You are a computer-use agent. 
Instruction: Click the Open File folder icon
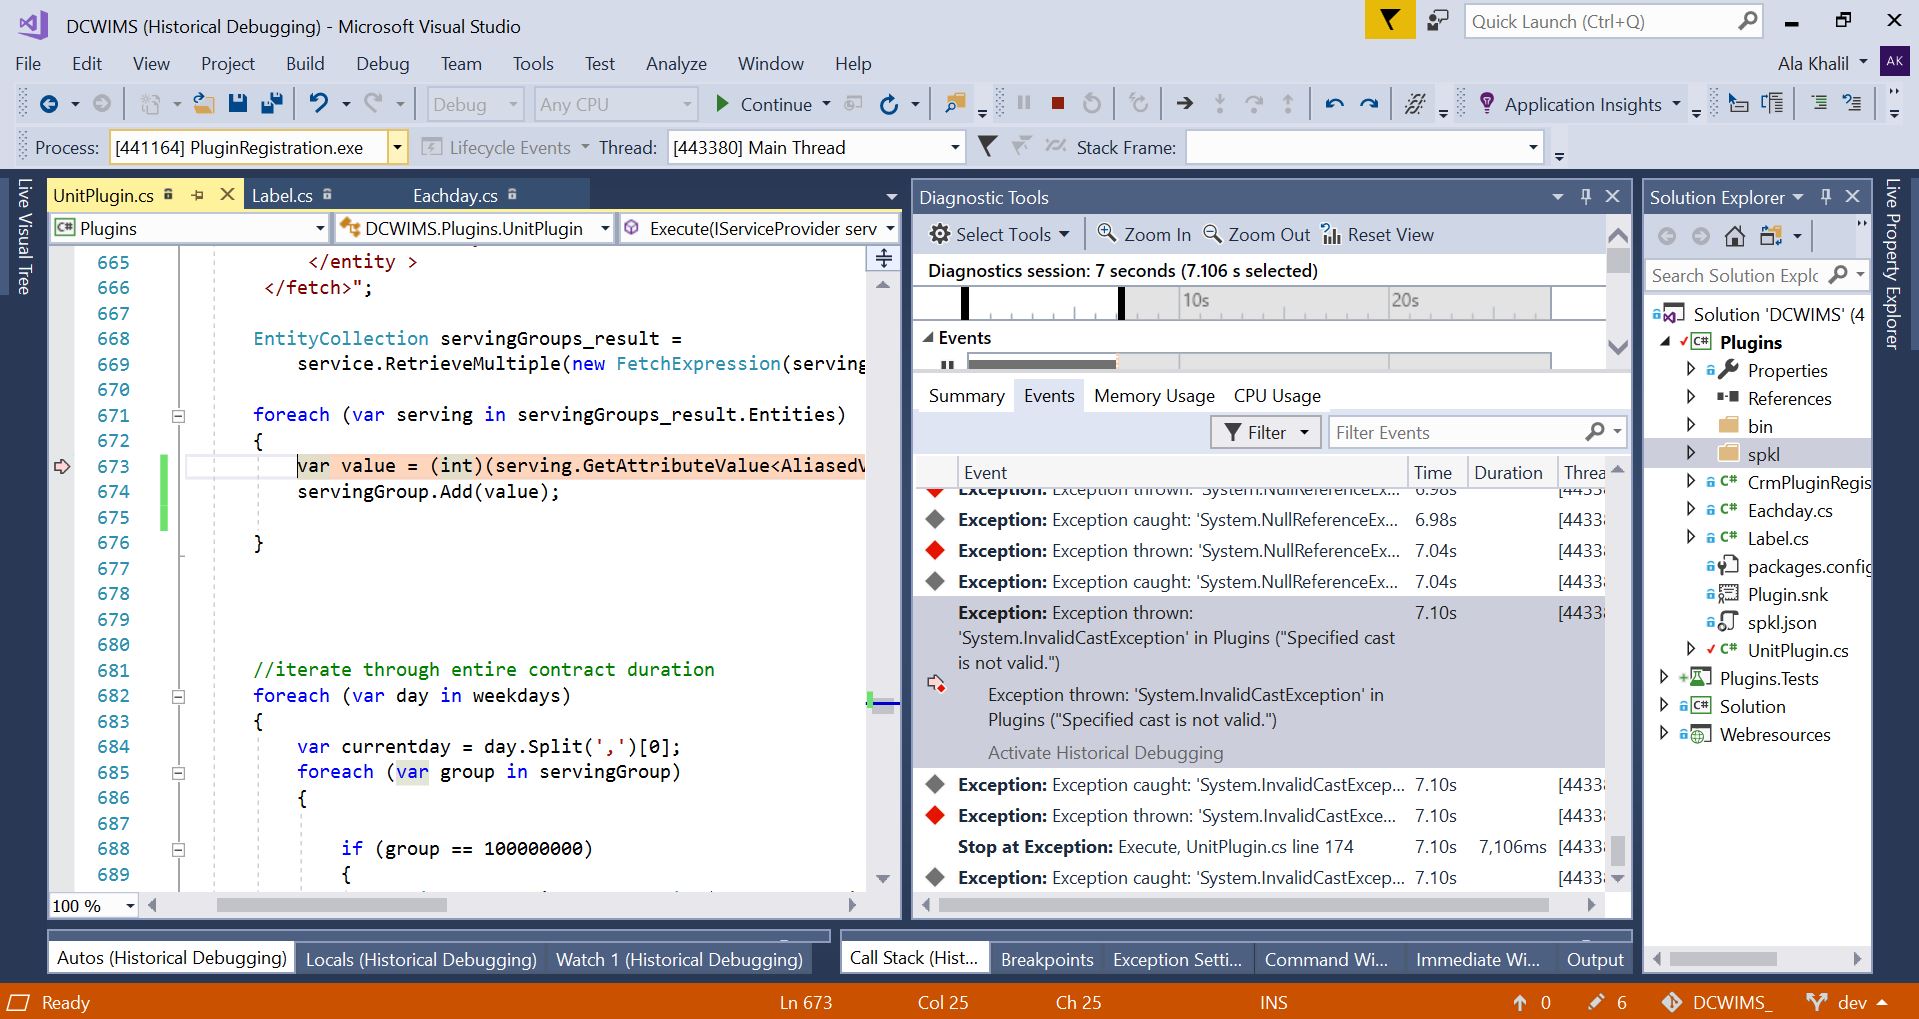click(204, 104)
